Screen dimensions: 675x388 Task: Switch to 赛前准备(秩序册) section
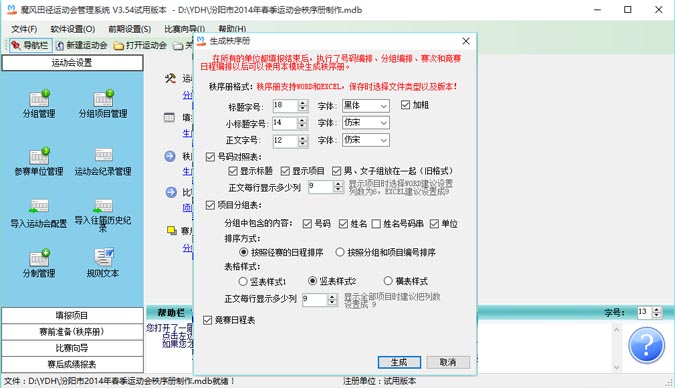[72, 332]
